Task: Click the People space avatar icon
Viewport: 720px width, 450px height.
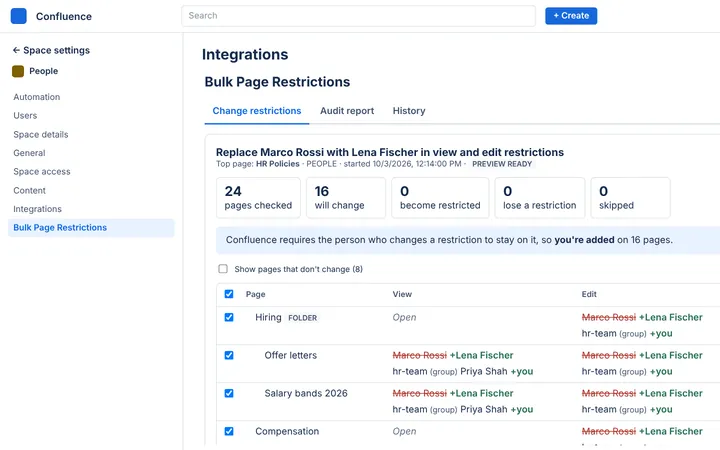Action: tap(18, 71)
